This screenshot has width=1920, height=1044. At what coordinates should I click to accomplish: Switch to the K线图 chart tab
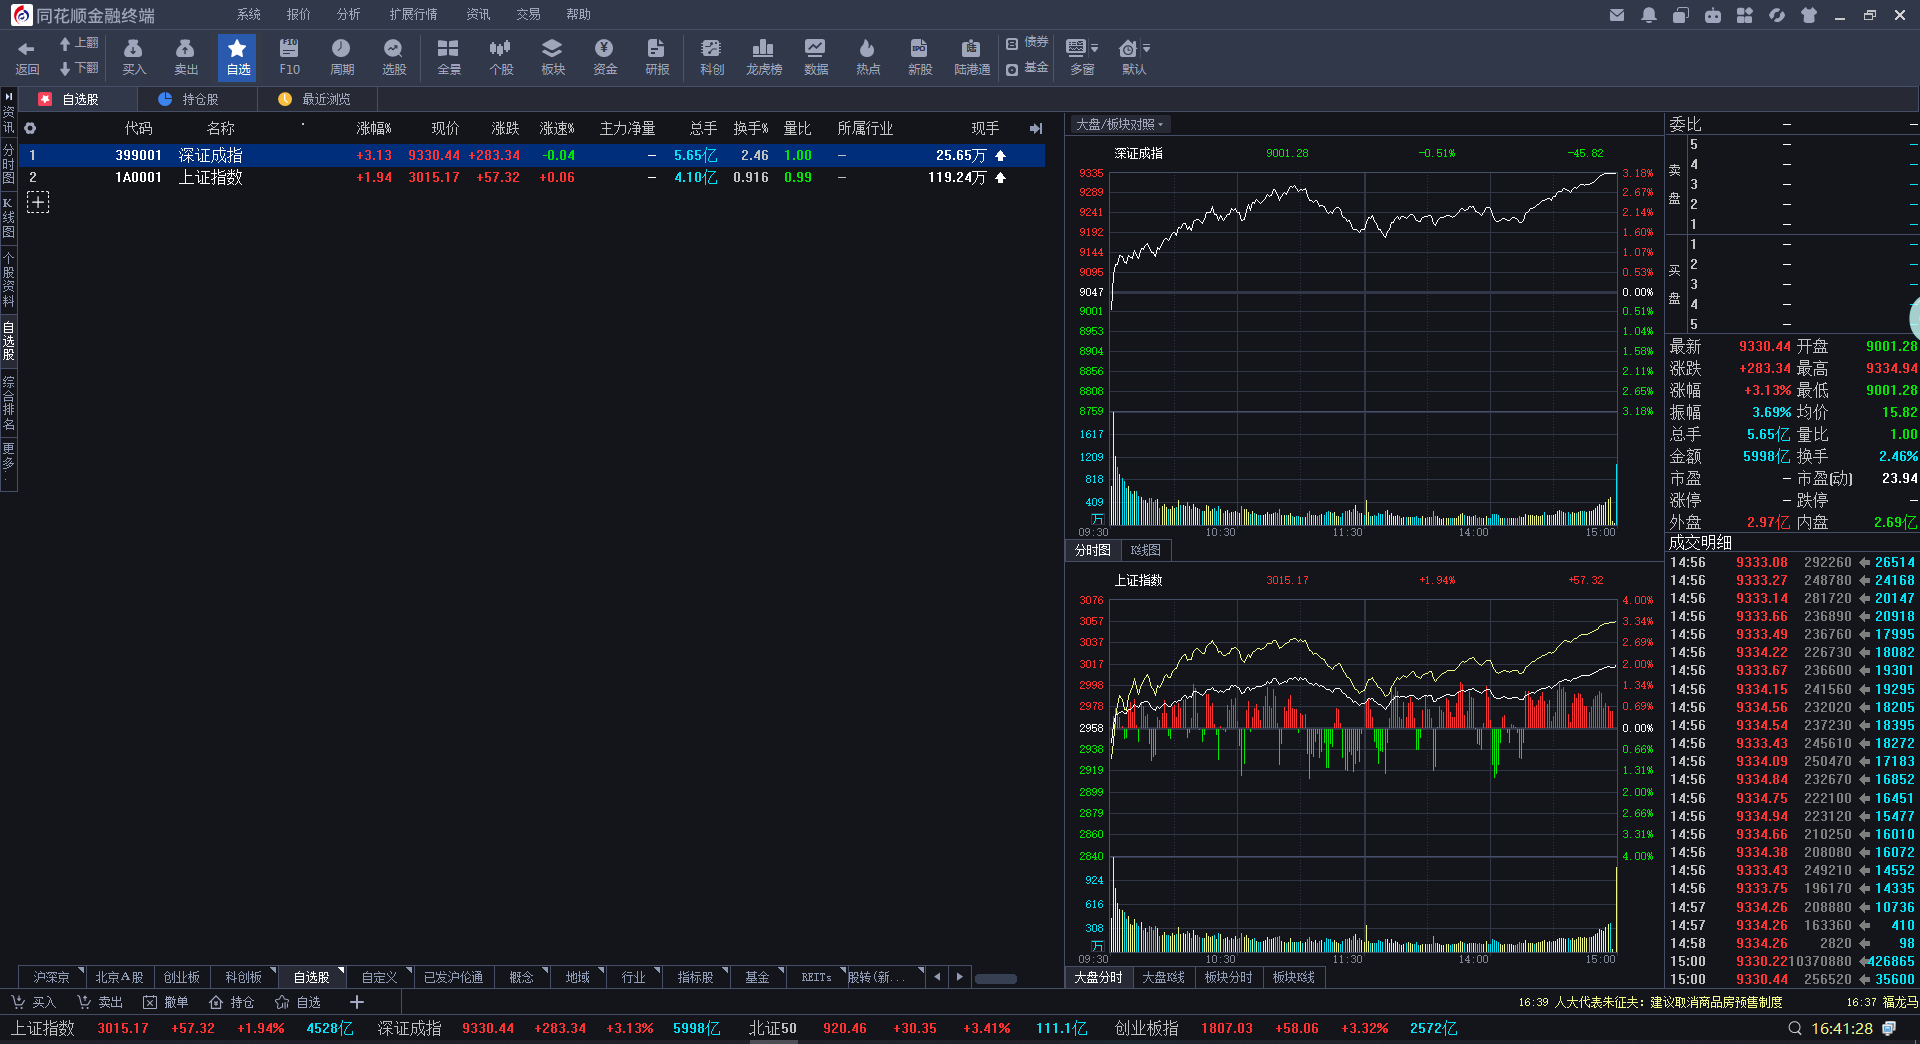tap(1146, 550)
